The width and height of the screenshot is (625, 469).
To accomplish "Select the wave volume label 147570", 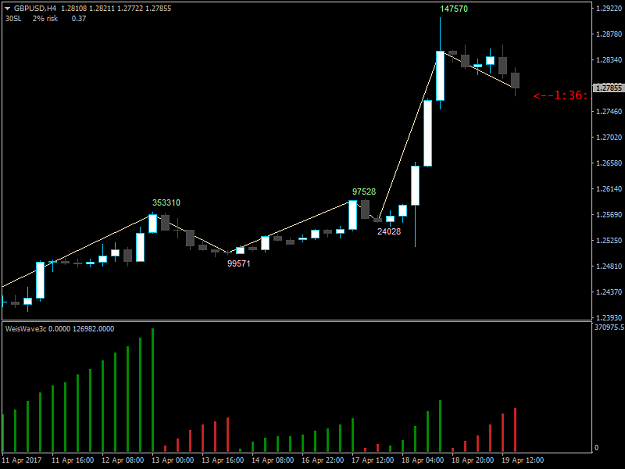I will 454,9.
